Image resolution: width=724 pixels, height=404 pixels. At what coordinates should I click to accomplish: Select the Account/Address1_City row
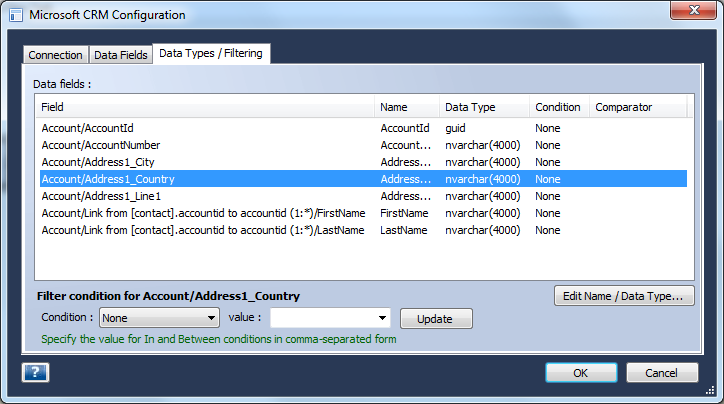pos(363,162)
